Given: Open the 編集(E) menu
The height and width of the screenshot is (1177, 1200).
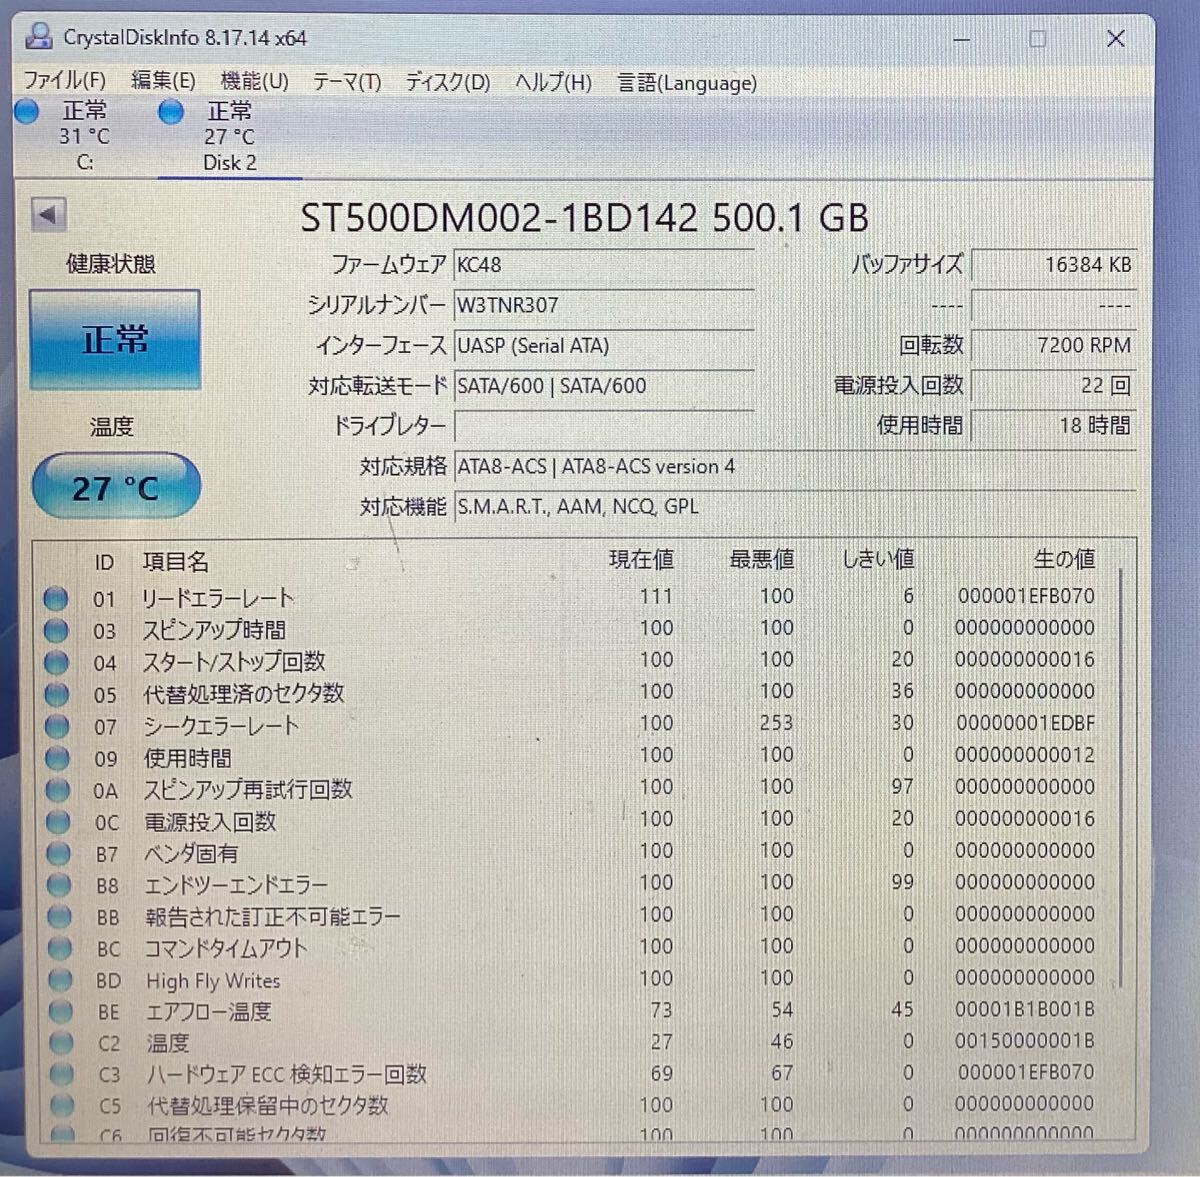Looking at the screenshot, I should coord(163,80).
